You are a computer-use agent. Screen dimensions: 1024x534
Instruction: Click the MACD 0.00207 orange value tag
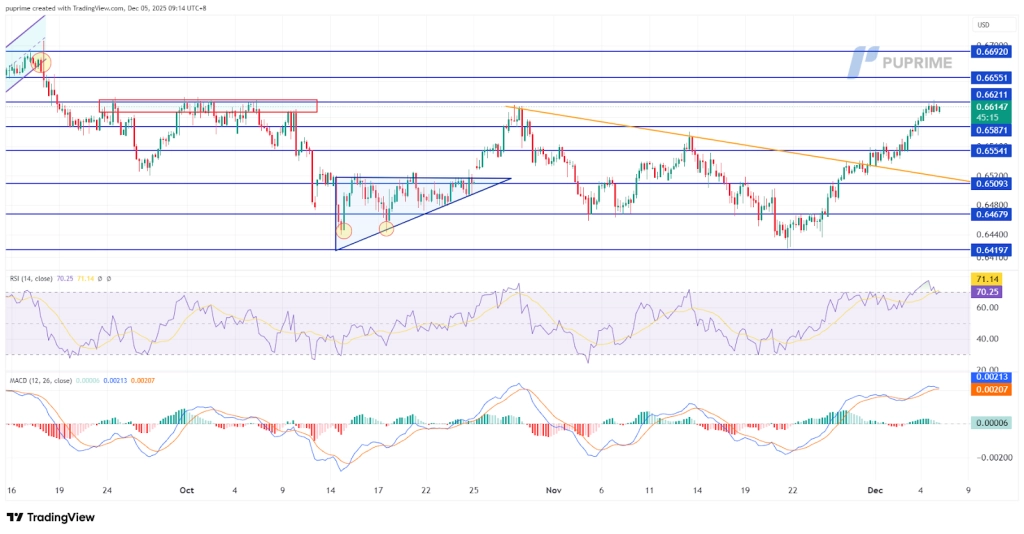(991, 391)
